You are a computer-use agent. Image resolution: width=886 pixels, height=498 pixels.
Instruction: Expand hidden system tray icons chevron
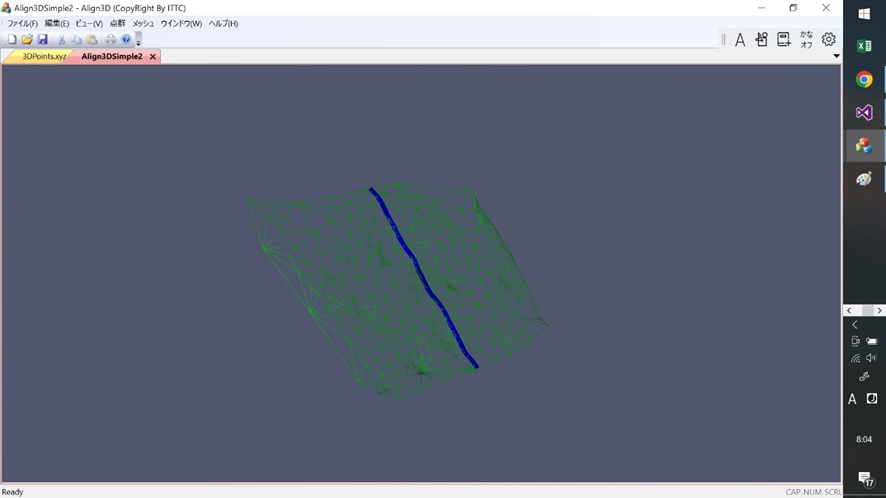click(854, 325)
